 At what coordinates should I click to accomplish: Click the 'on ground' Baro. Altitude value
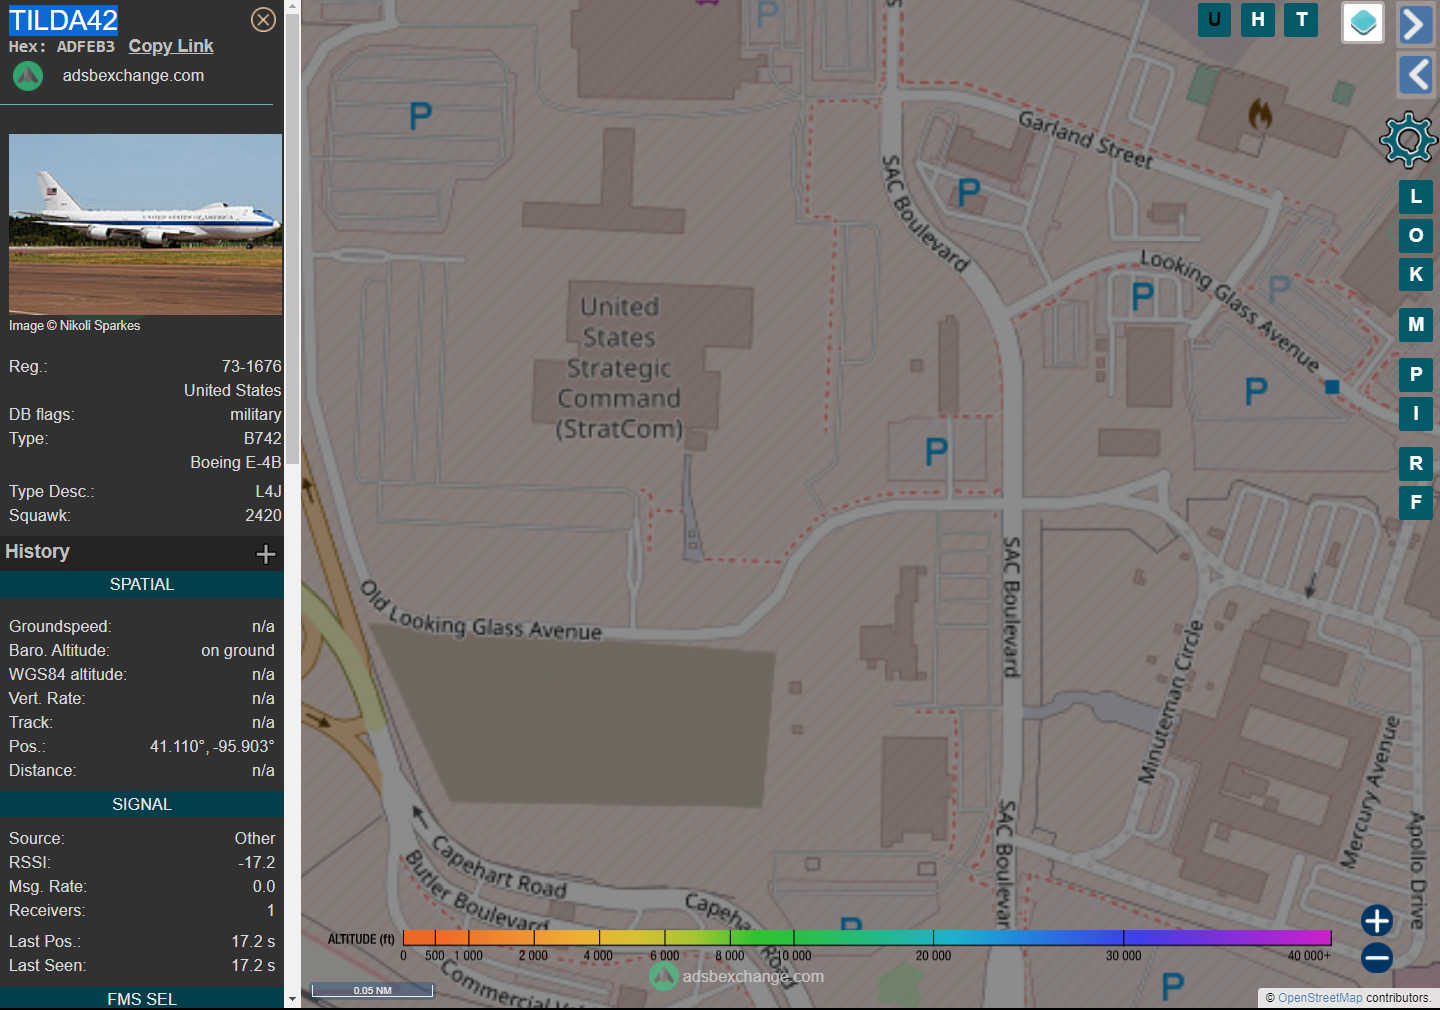tap(238, 651)
